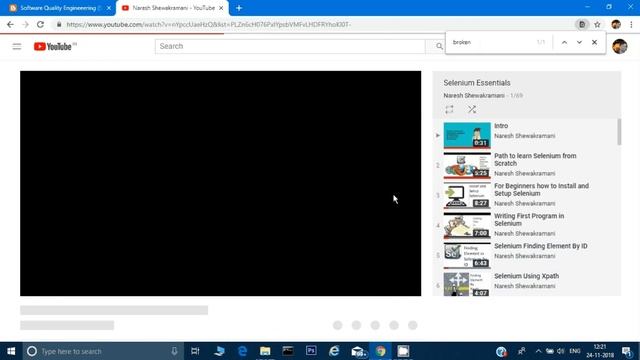Open 'Selenium Using Xpath' video

[527, 276]
